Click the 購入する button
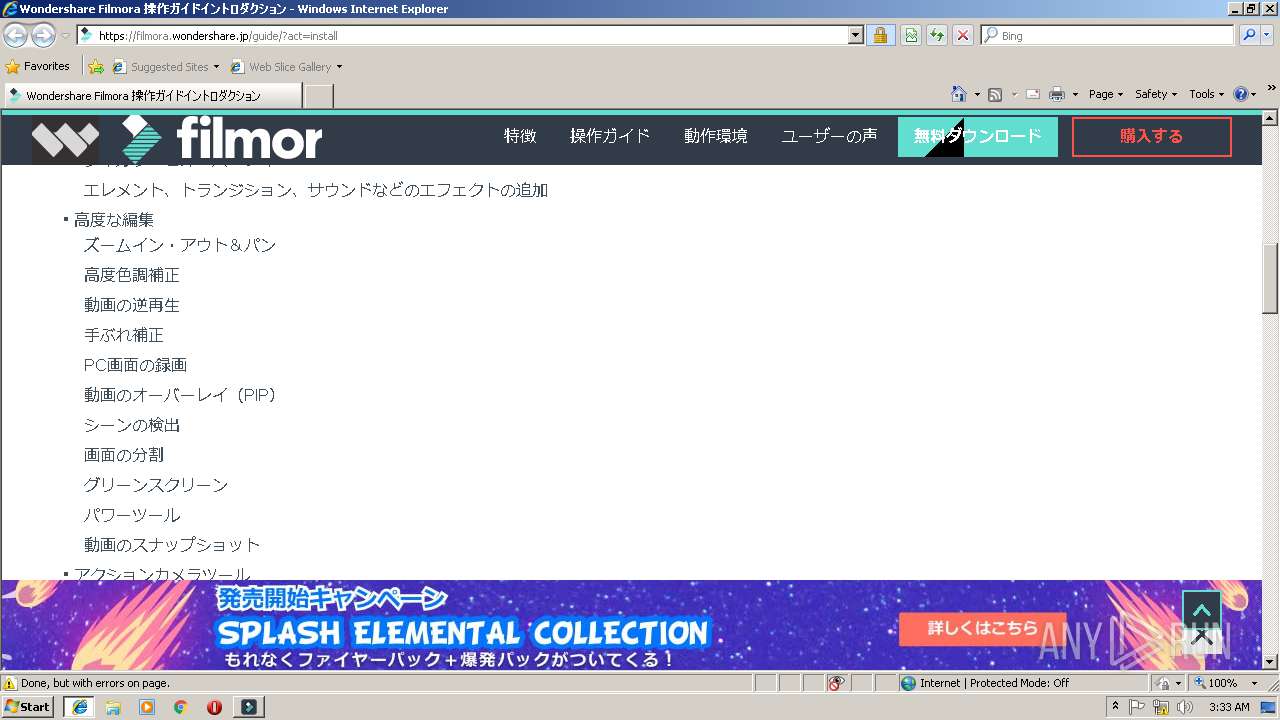The image size is (1280, 720). tap(1152, 137)
